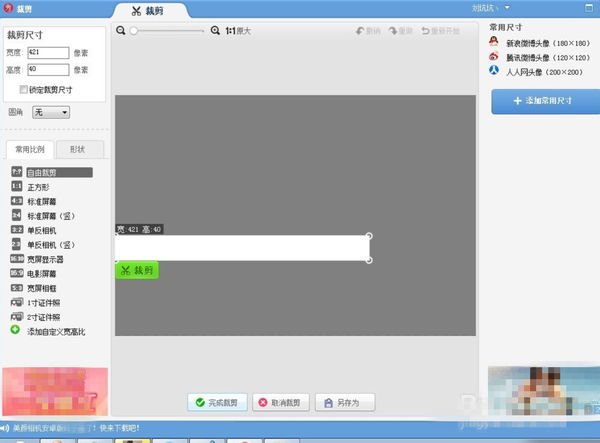600x443 pixels.
Task: Switch to the 形状 tab
Action: [x=80, y=149]
